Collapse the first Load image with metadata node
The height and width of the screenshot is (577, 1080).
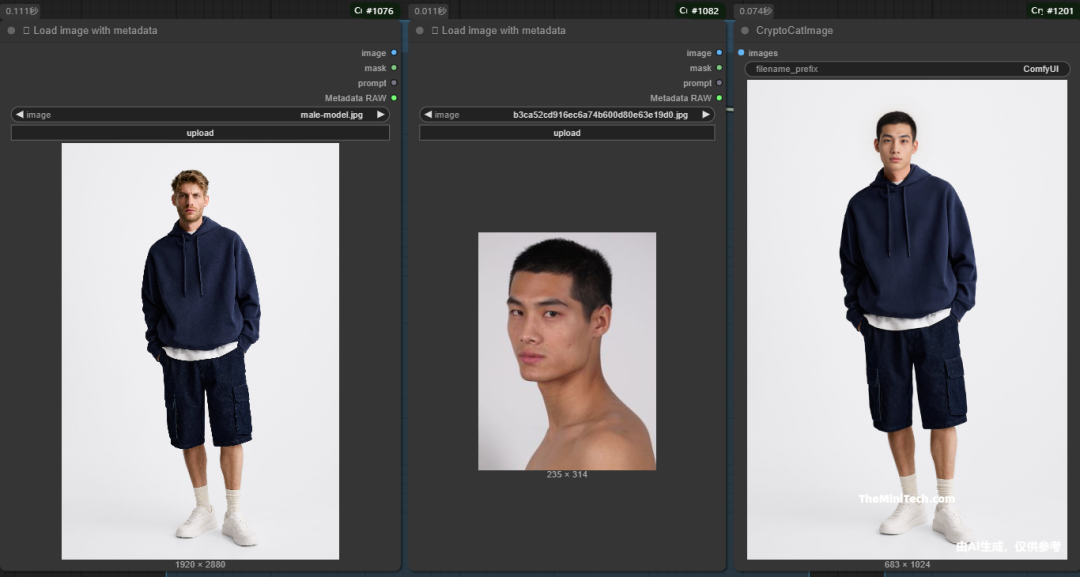coord(11,31)
